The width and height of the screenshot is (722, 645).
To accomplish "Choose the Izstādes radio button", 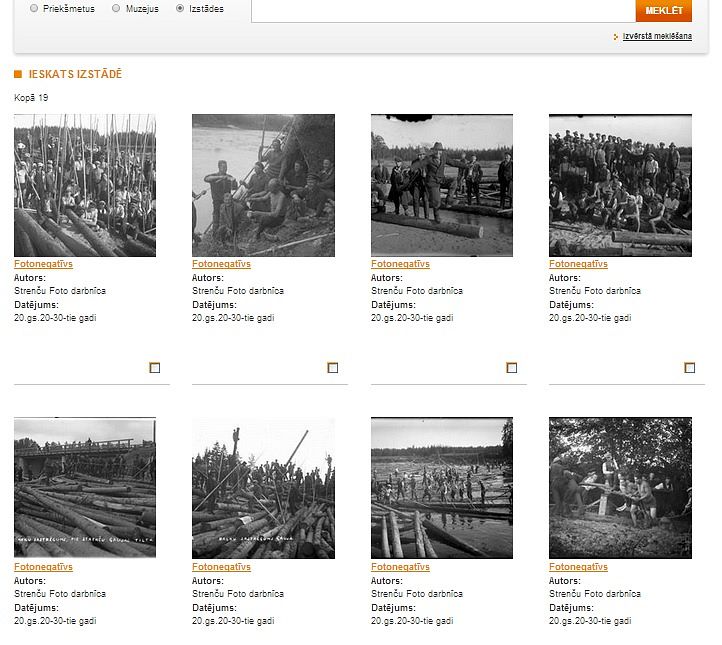I will (x=180, y=8).
